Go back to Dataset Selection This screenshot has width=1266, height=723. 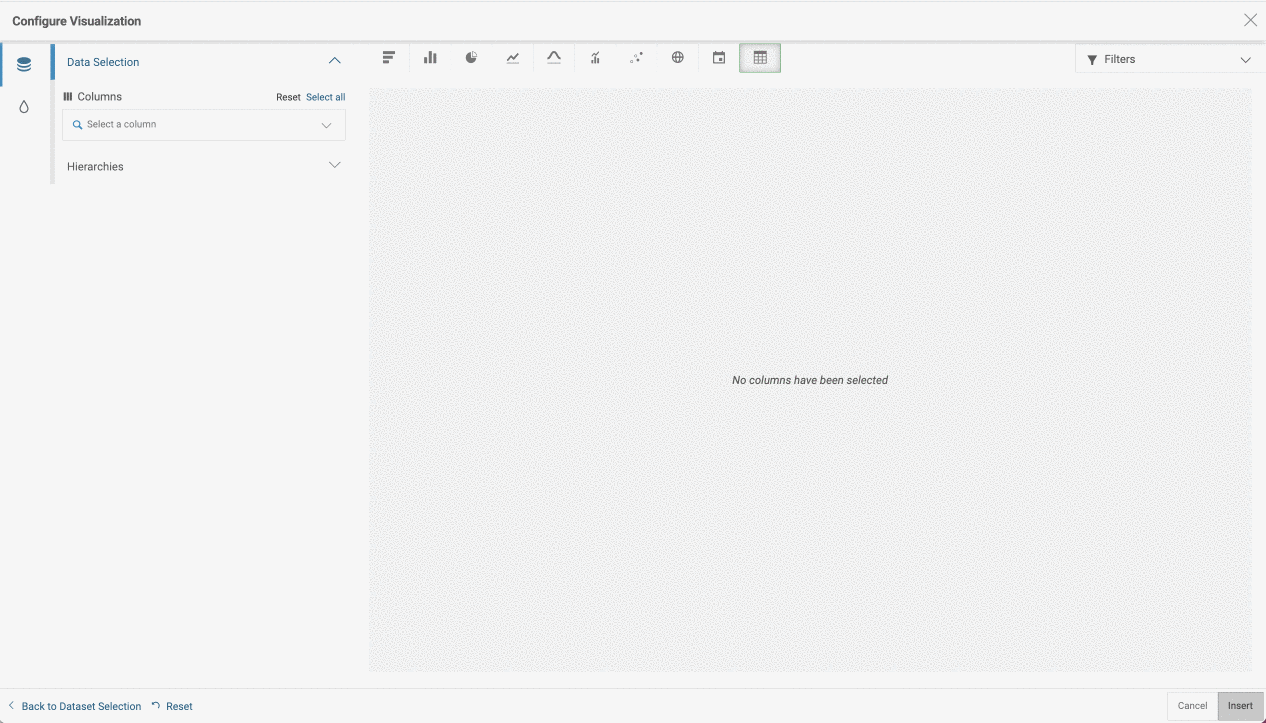75,706
